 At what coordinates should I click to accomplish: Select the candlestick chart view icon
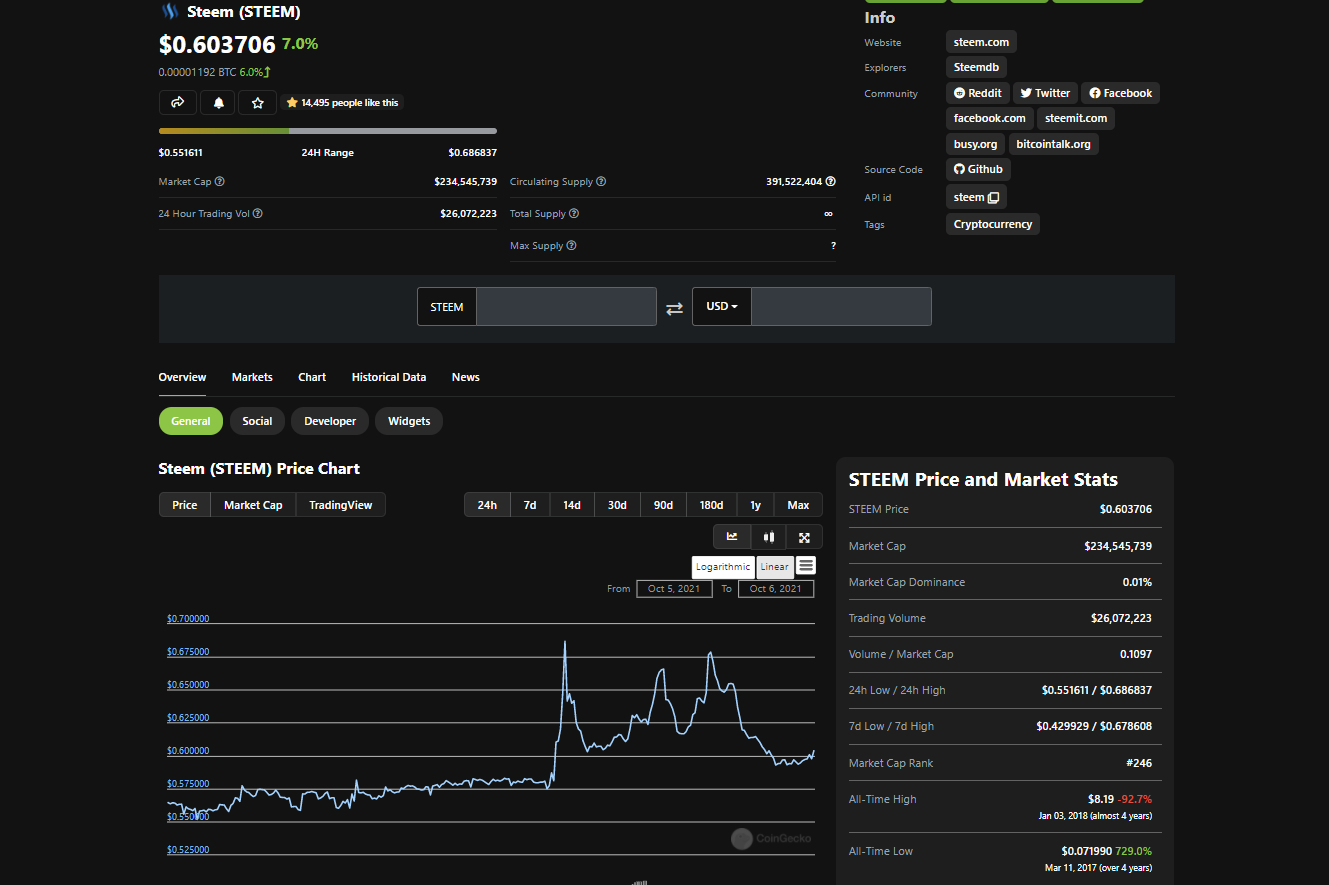point(768,537)
